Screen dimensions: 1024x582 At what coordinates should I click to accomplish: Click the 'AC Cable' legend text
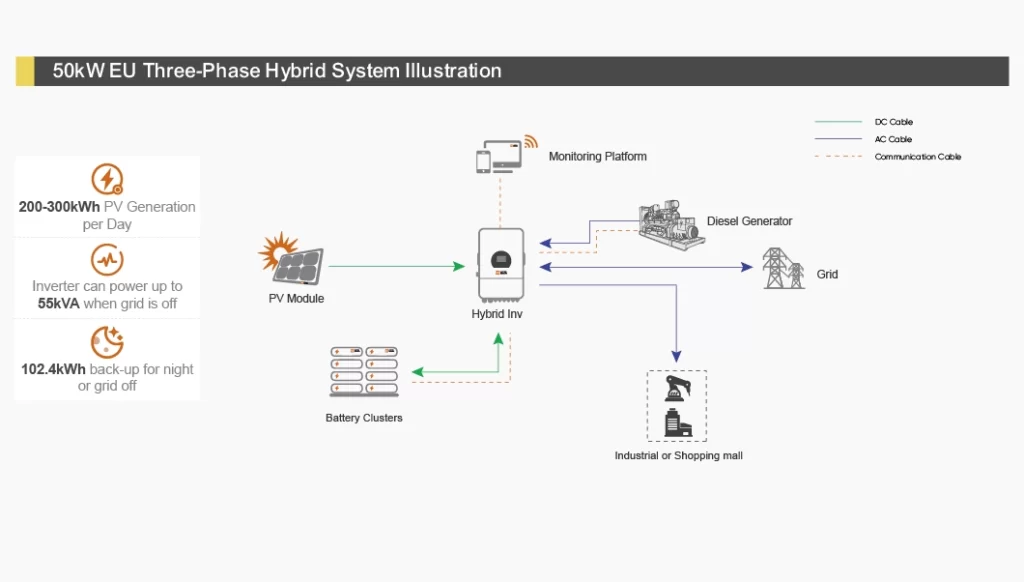pyautogui.click(x=893, y=139)
